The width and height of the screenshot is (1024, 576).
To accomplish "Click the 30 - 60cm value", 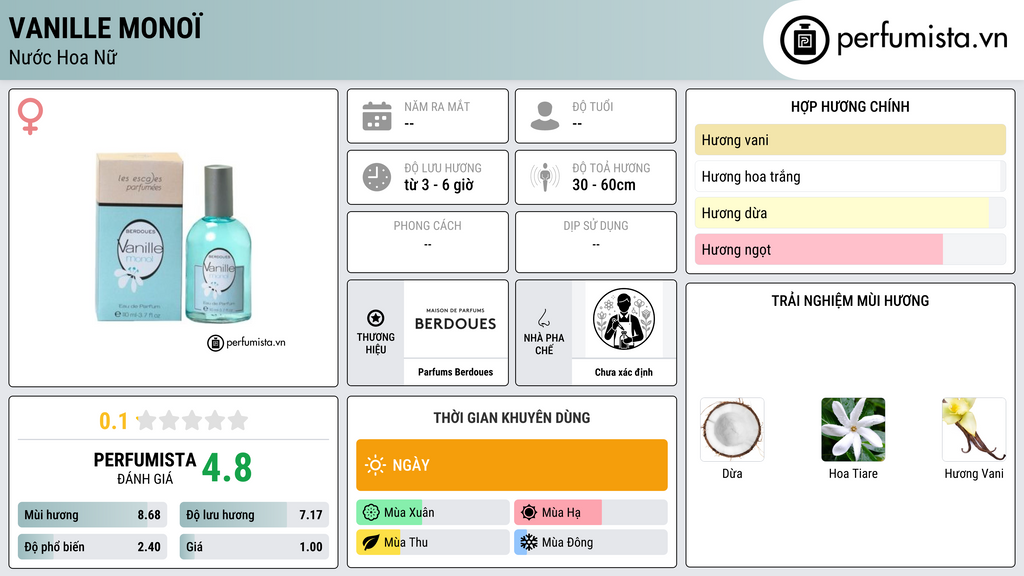I will click(604, 185).
